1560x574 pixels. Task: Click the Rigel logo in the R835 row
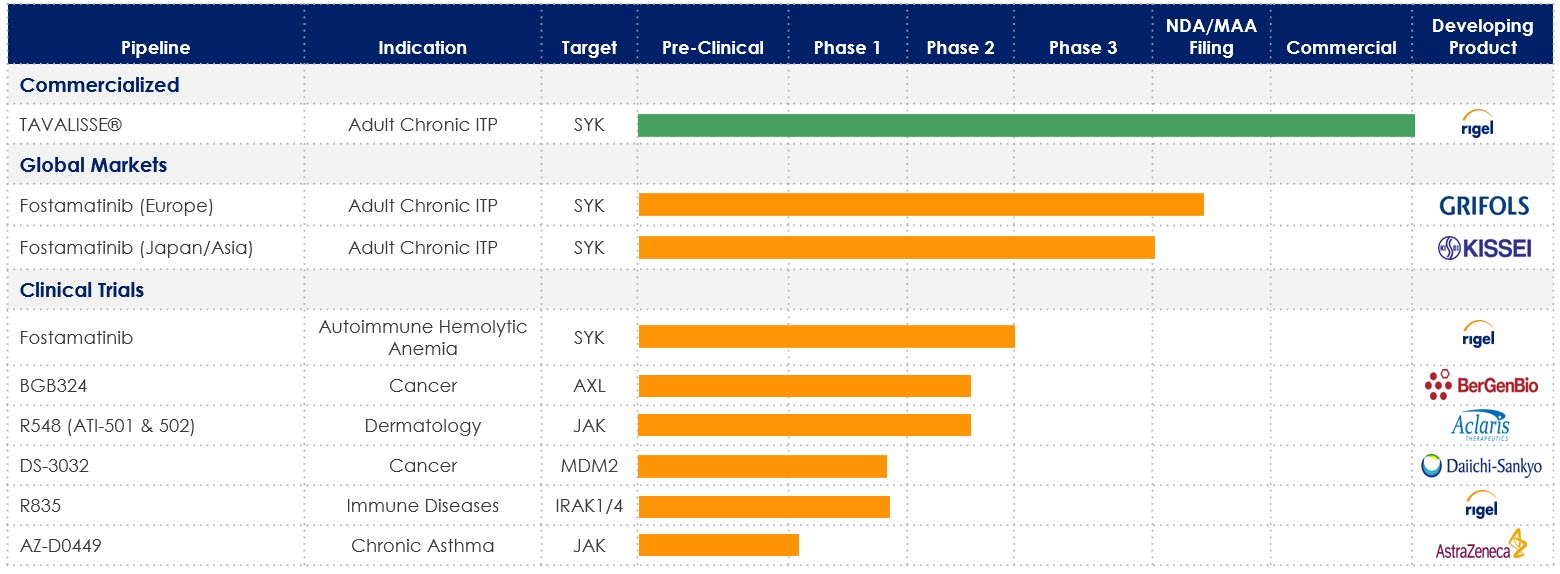click(1478, 506)
